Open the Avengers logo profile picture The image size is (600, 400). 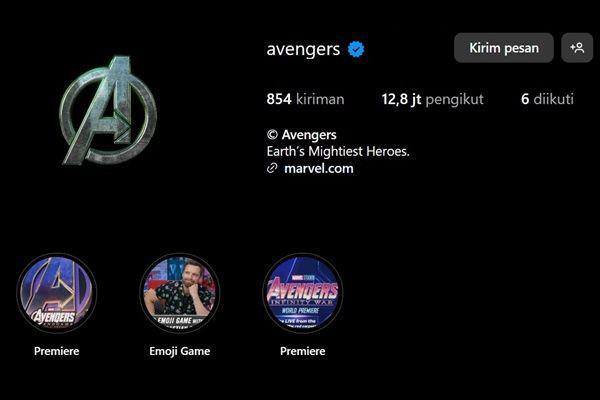[x=109, y=110]
